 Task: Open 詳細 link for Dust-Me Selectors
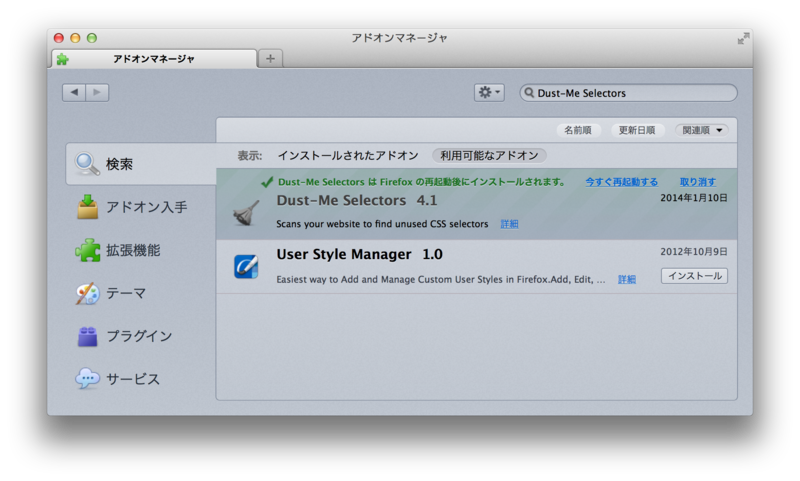pos(509,224)
